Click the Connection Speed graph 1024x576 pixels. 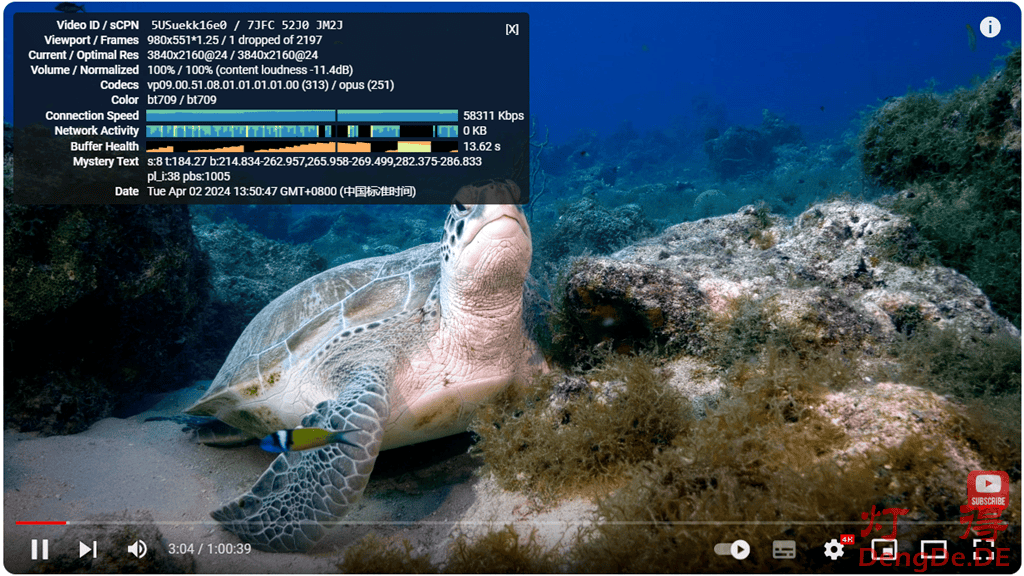(302, 116)
